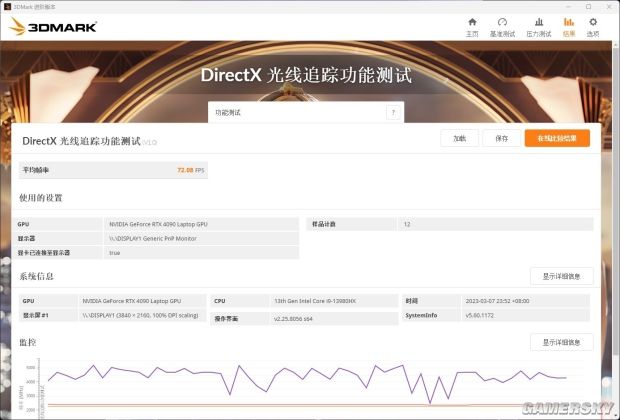This screenshot has width=620, height=420.
Task: Click the 保存 (Save) button
Action: 501,138
